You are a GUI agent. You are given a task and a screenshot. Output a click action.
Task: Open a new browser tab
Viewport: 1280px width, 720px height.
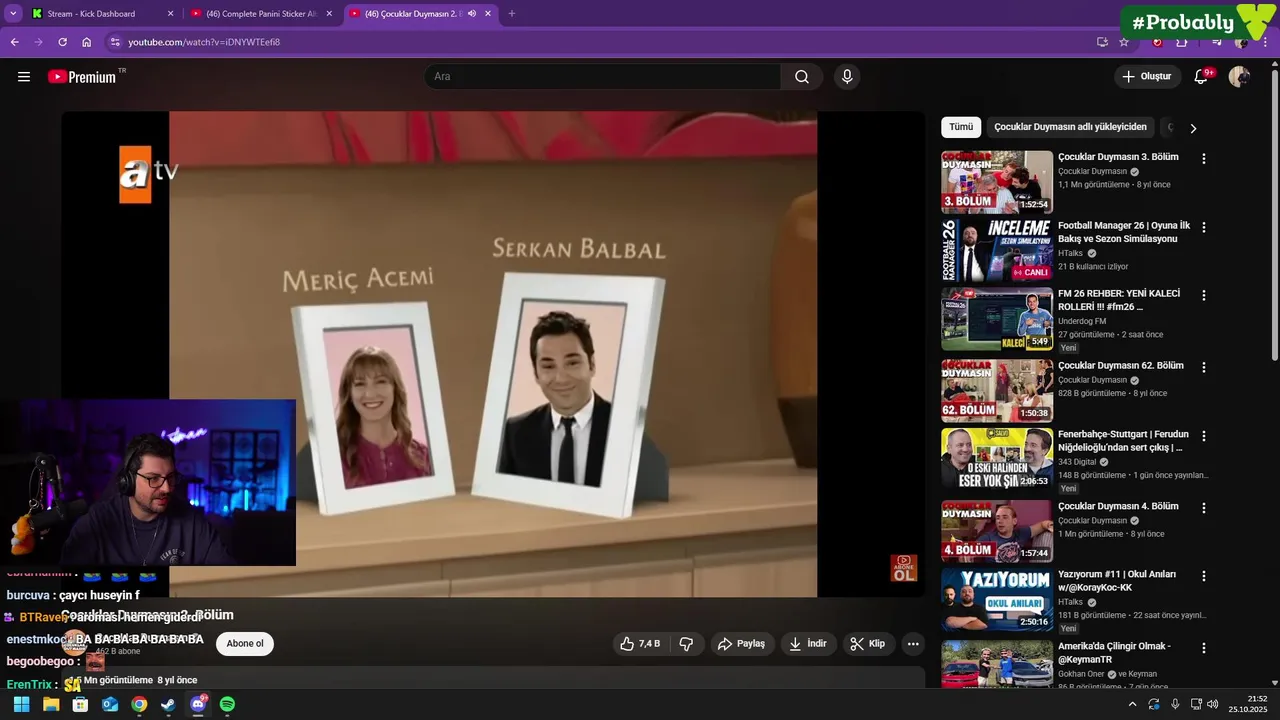(512, 14)
